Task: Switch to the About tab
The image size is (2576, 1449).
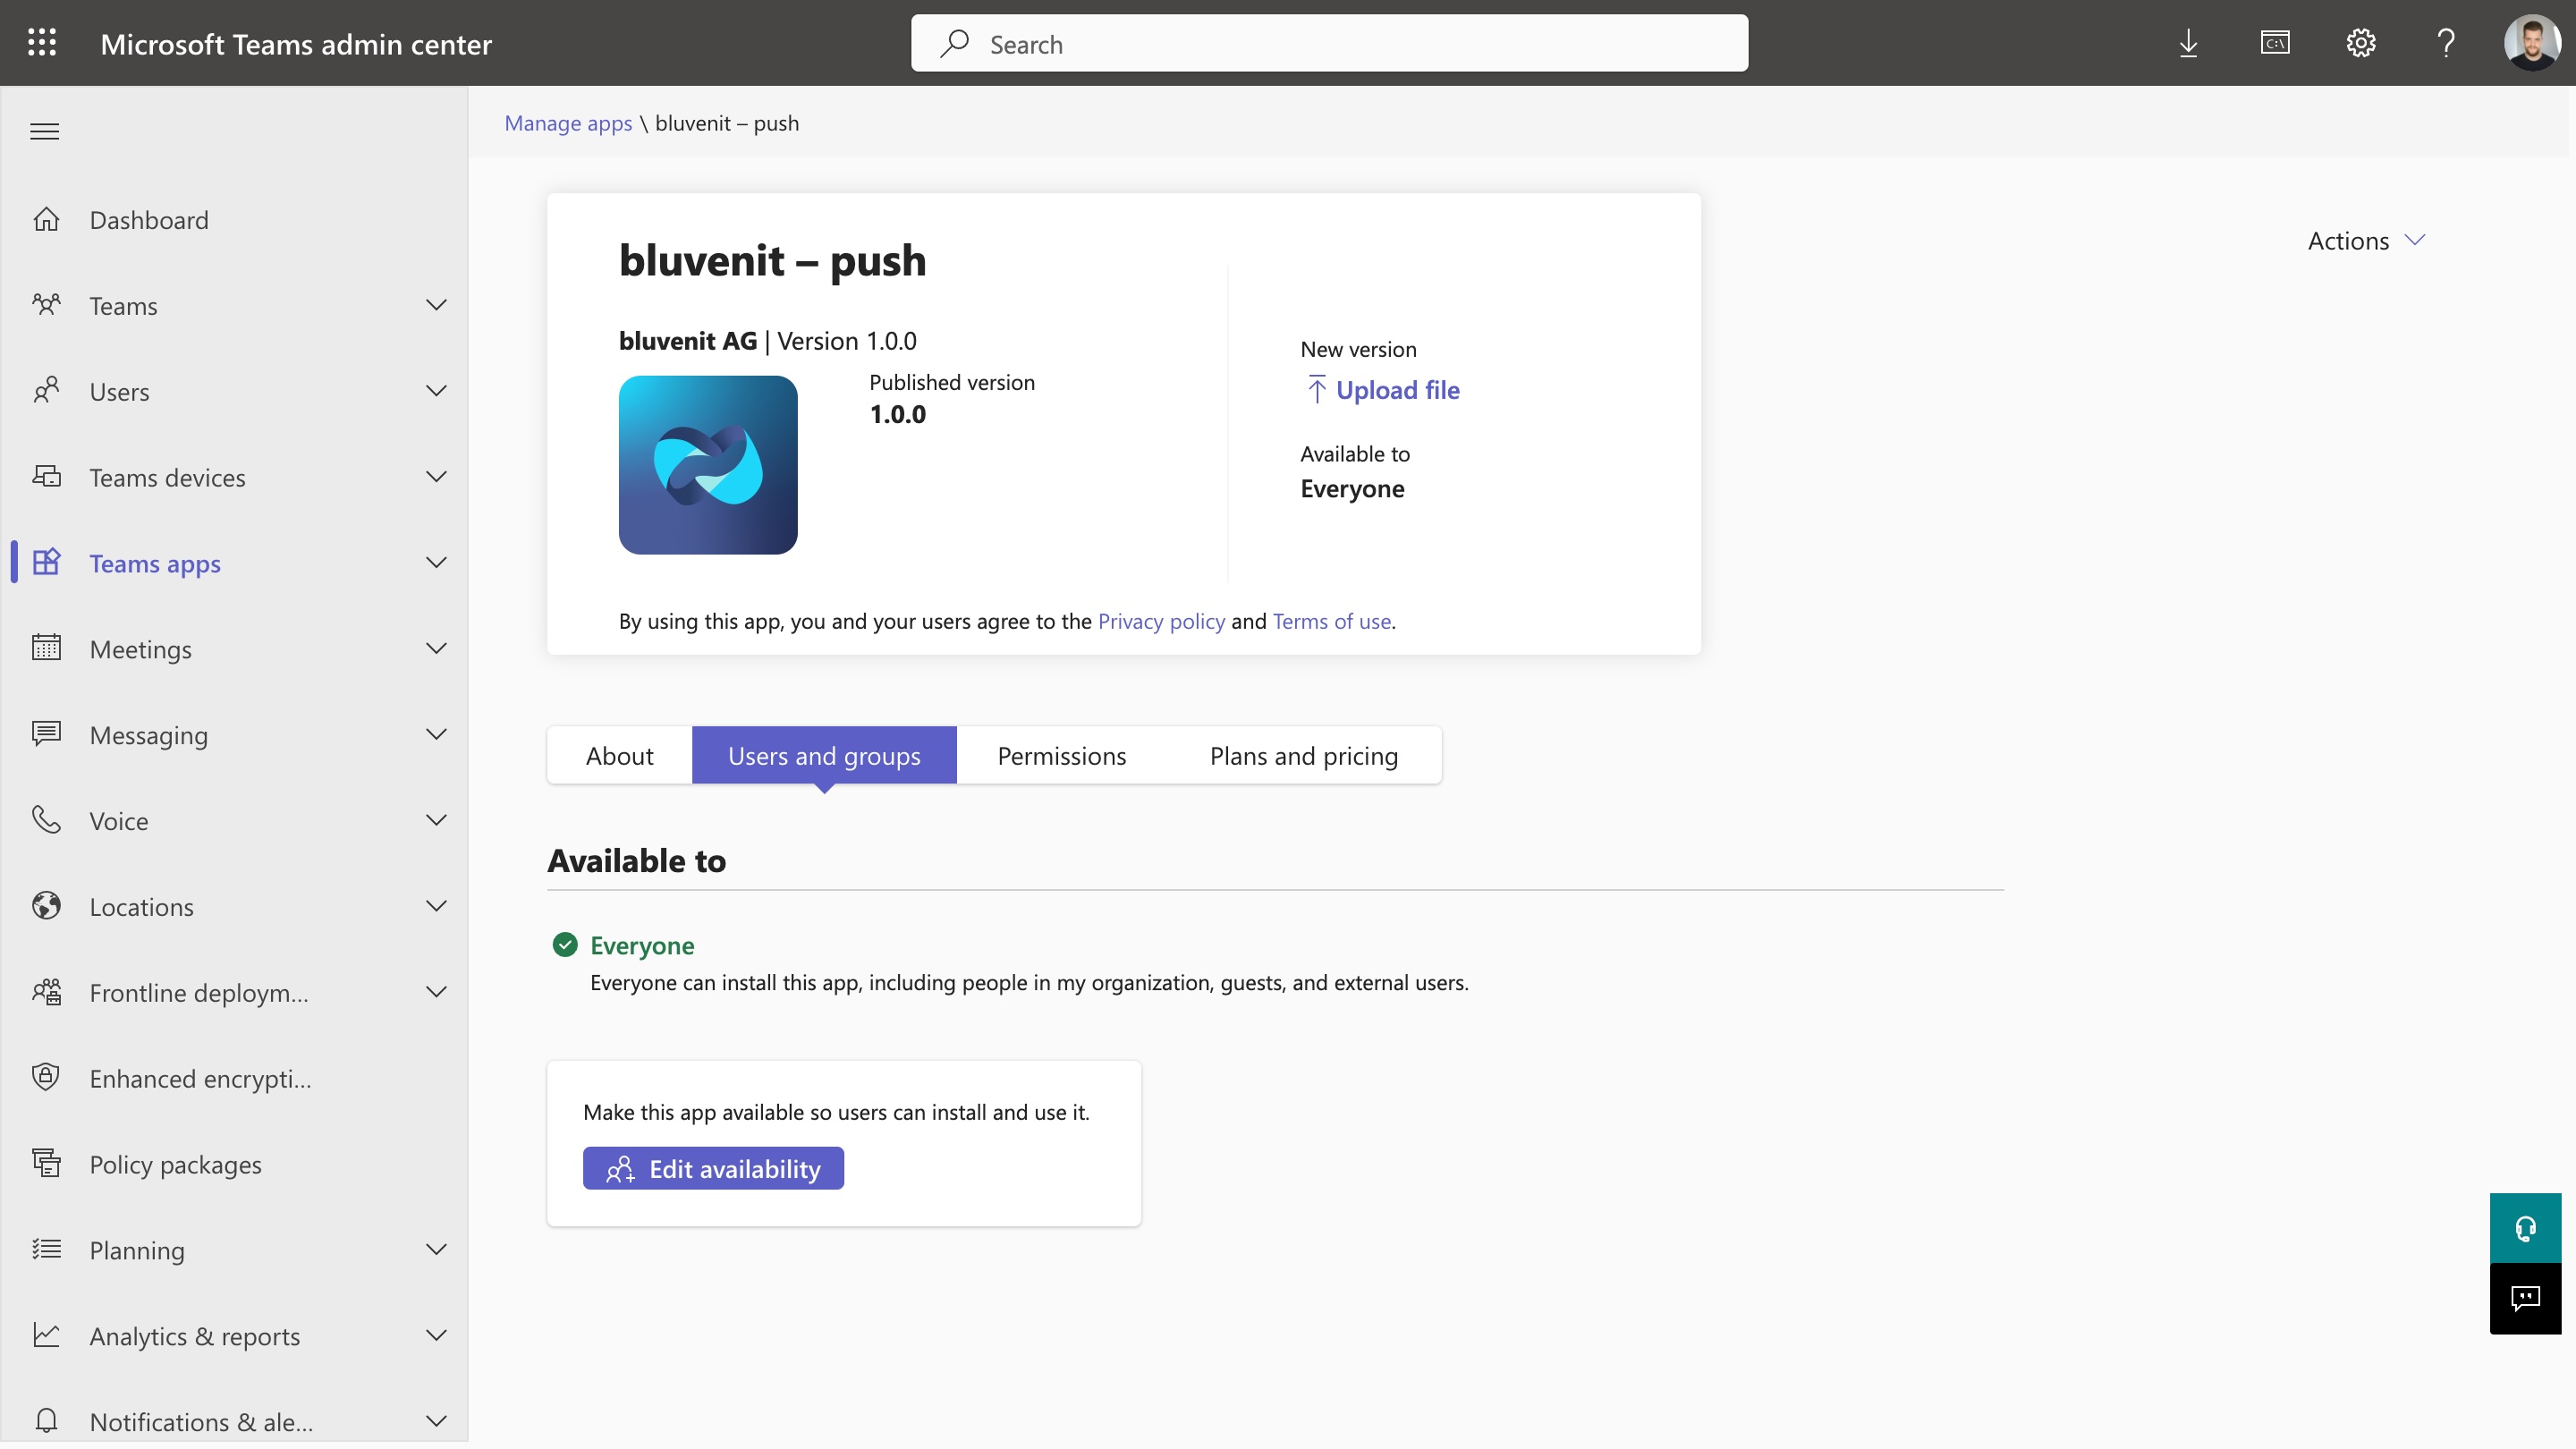Action: (x=620, y=755)
